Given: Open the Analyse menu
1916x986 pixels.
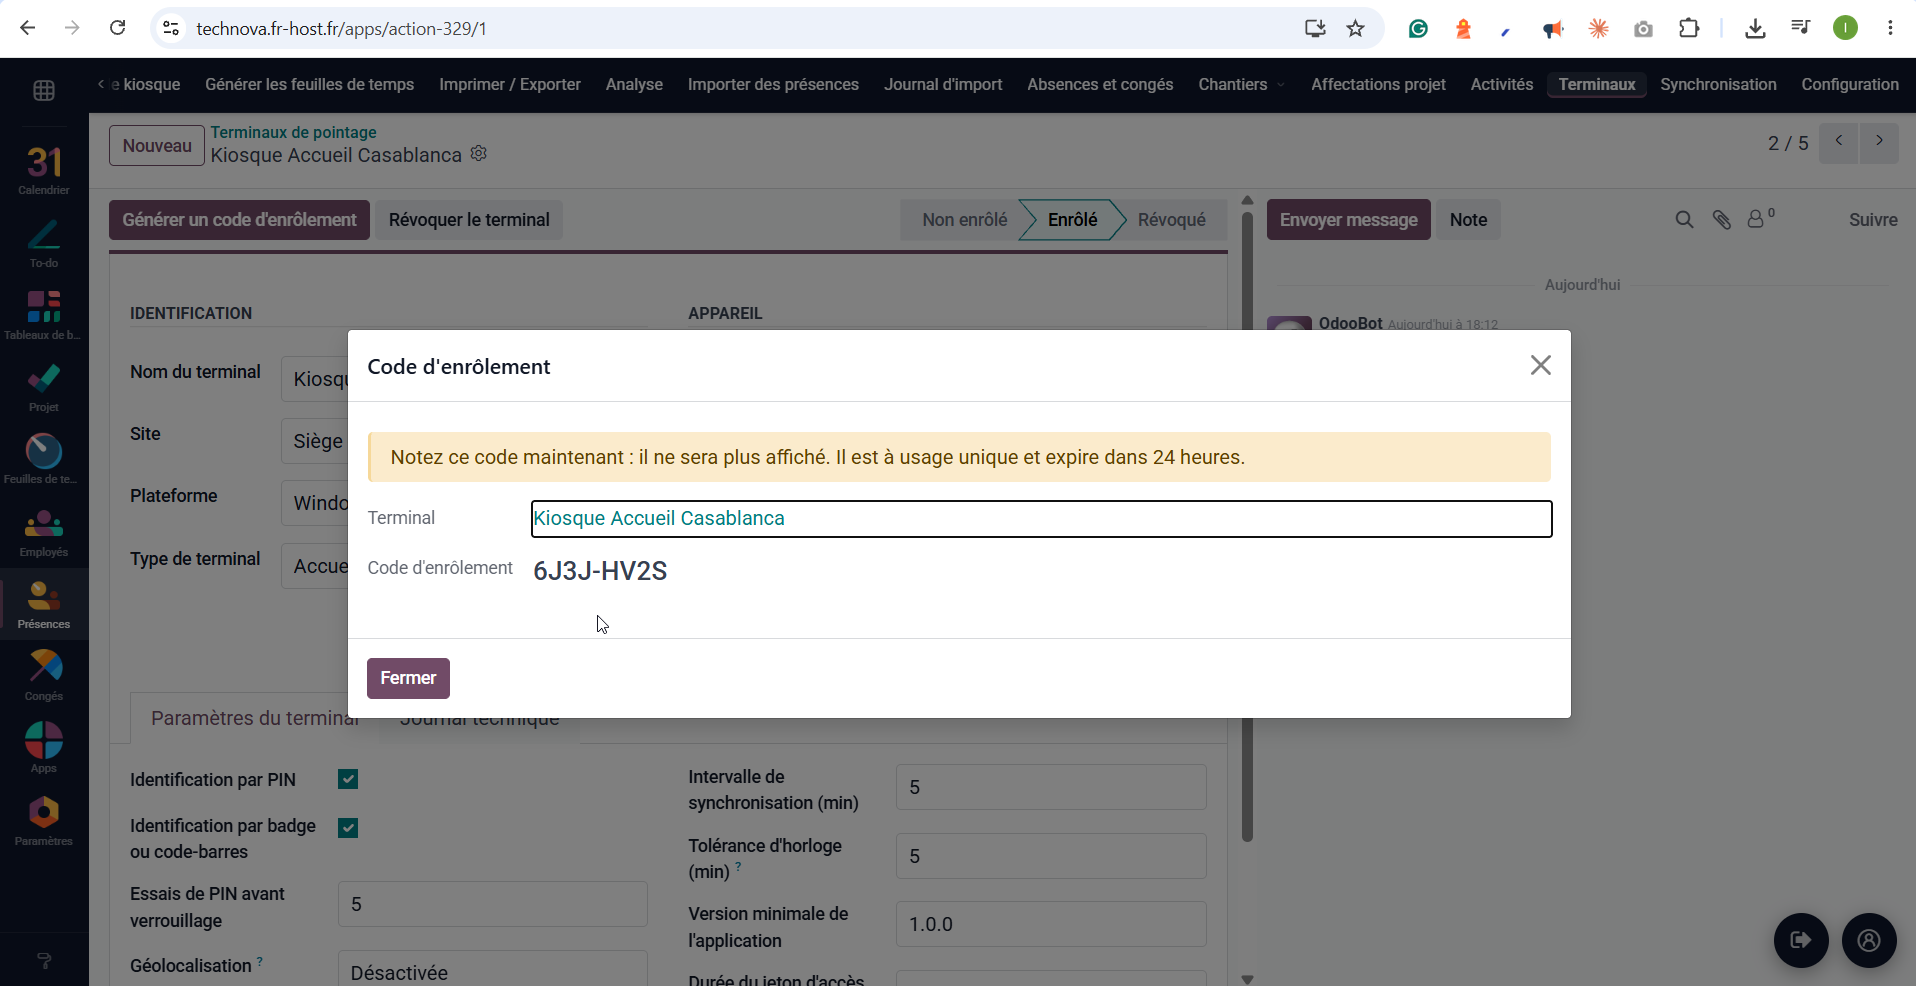Looking at the screenshot, I should [x=634, y=85].
